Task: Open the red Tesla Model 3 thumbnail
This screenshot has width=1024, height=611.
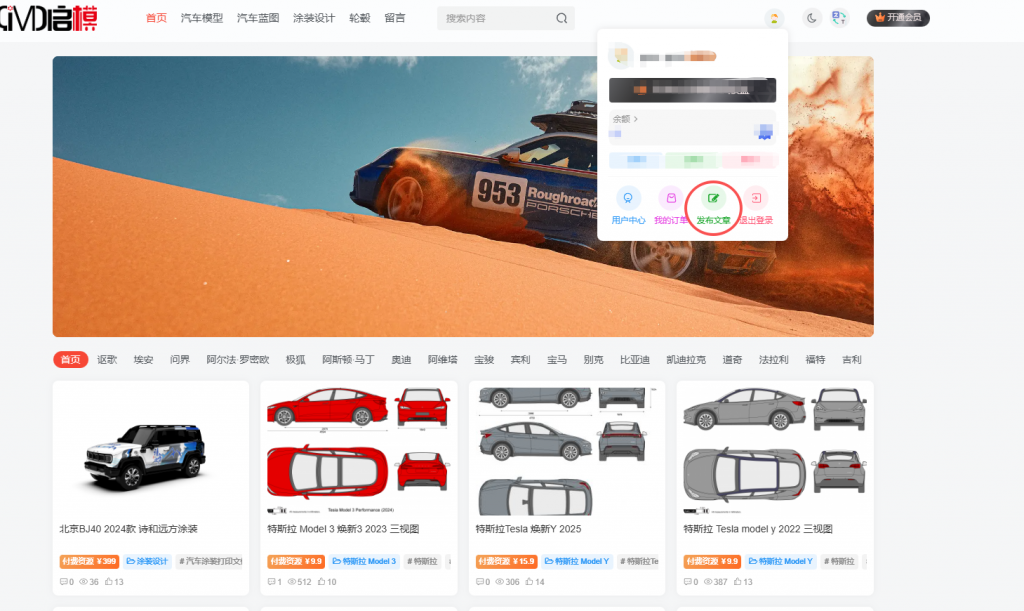Action: pos(358,446)
